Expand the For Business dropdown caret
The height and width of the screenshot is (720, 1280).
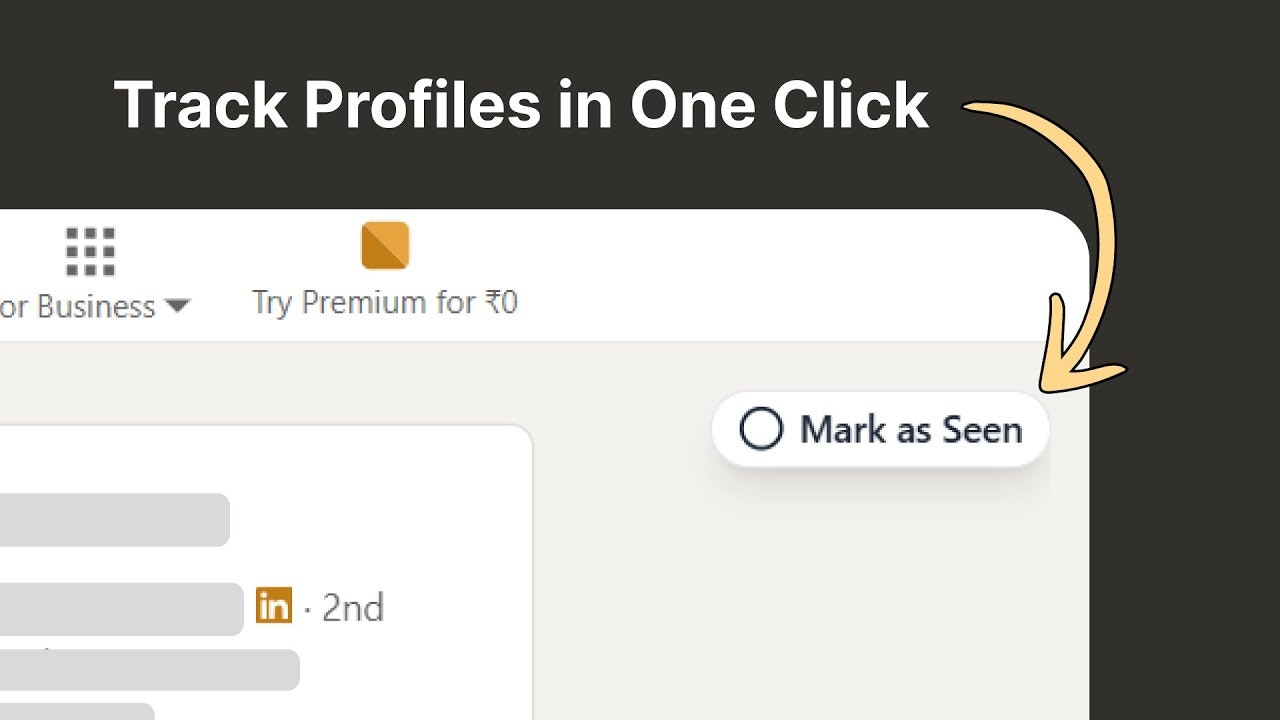(176, 307)
